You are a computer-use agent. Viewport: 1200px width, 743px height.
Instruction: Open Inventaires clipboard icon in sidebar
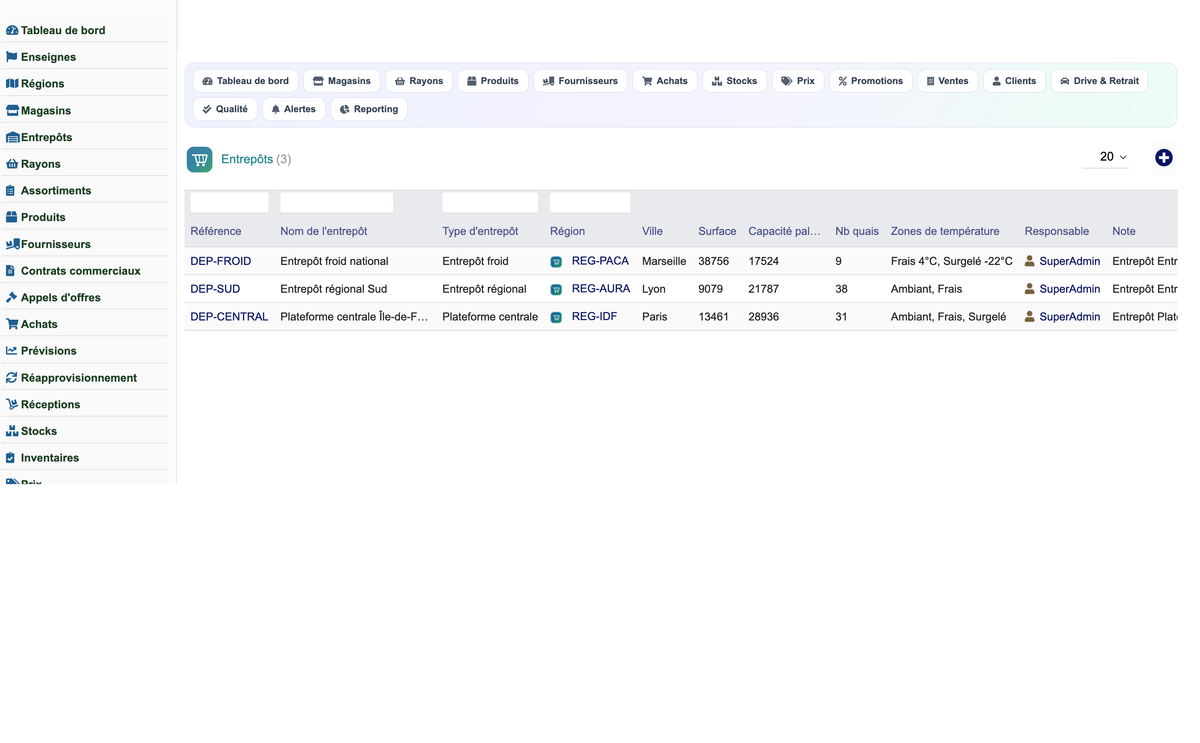click(x=11, y=458)
